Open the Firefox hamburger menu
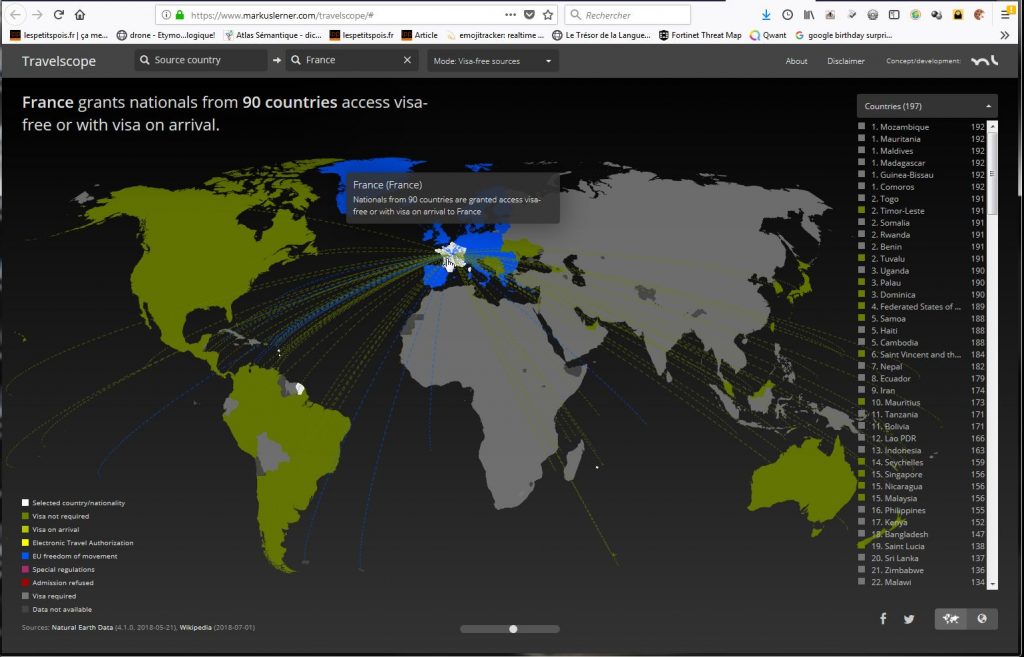This screenshot has height=657, width=1024. tap(1005, 15)
